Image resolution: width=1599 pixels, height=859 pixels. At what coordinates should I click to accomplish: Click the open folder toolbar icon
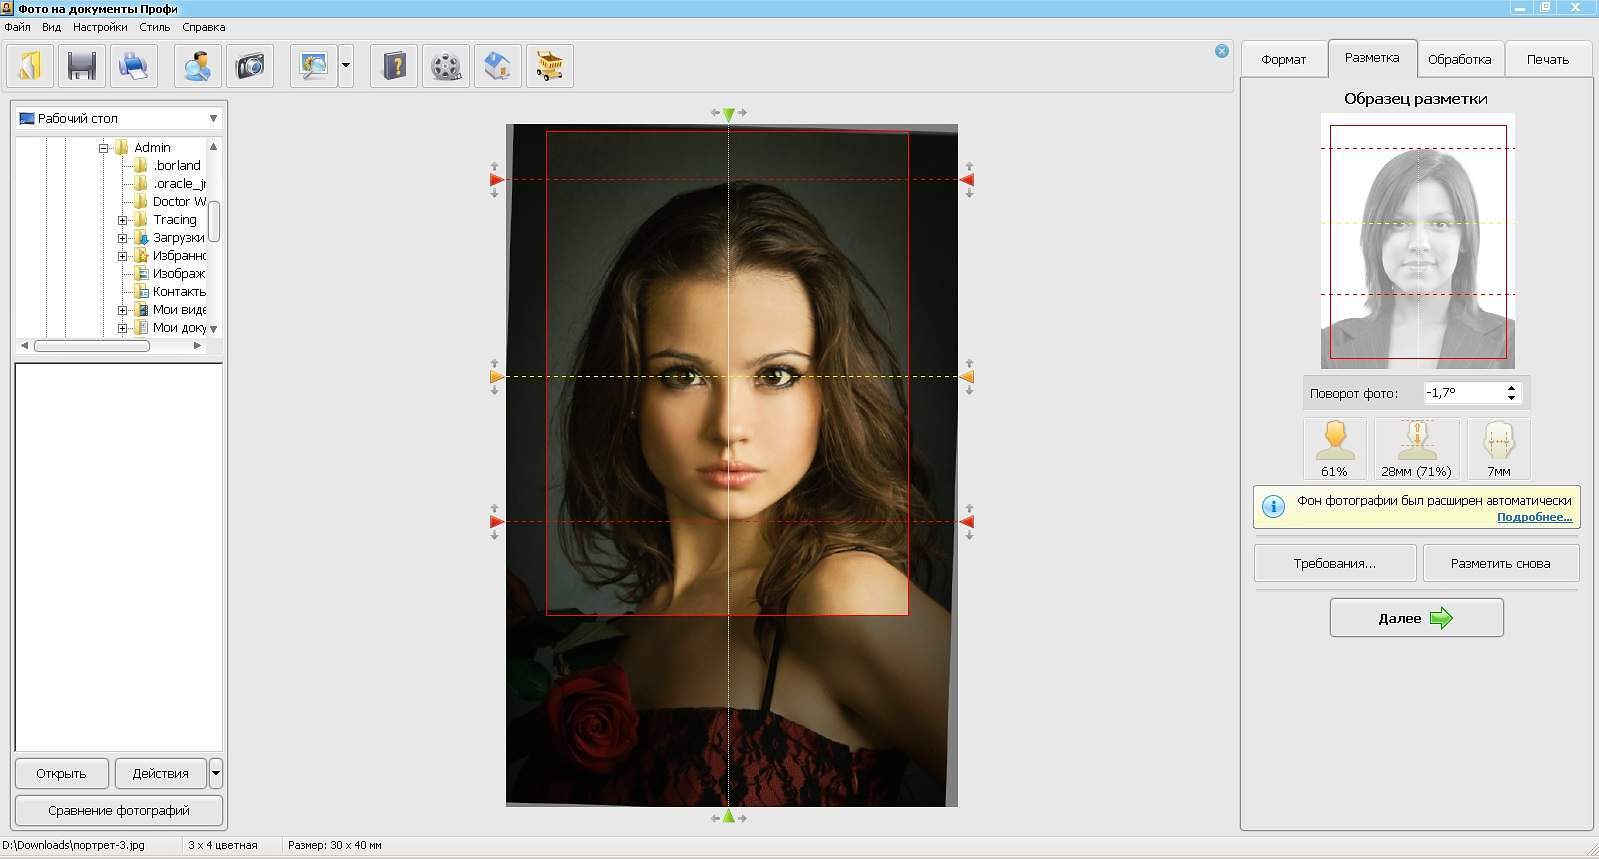(x=30, y=66)
